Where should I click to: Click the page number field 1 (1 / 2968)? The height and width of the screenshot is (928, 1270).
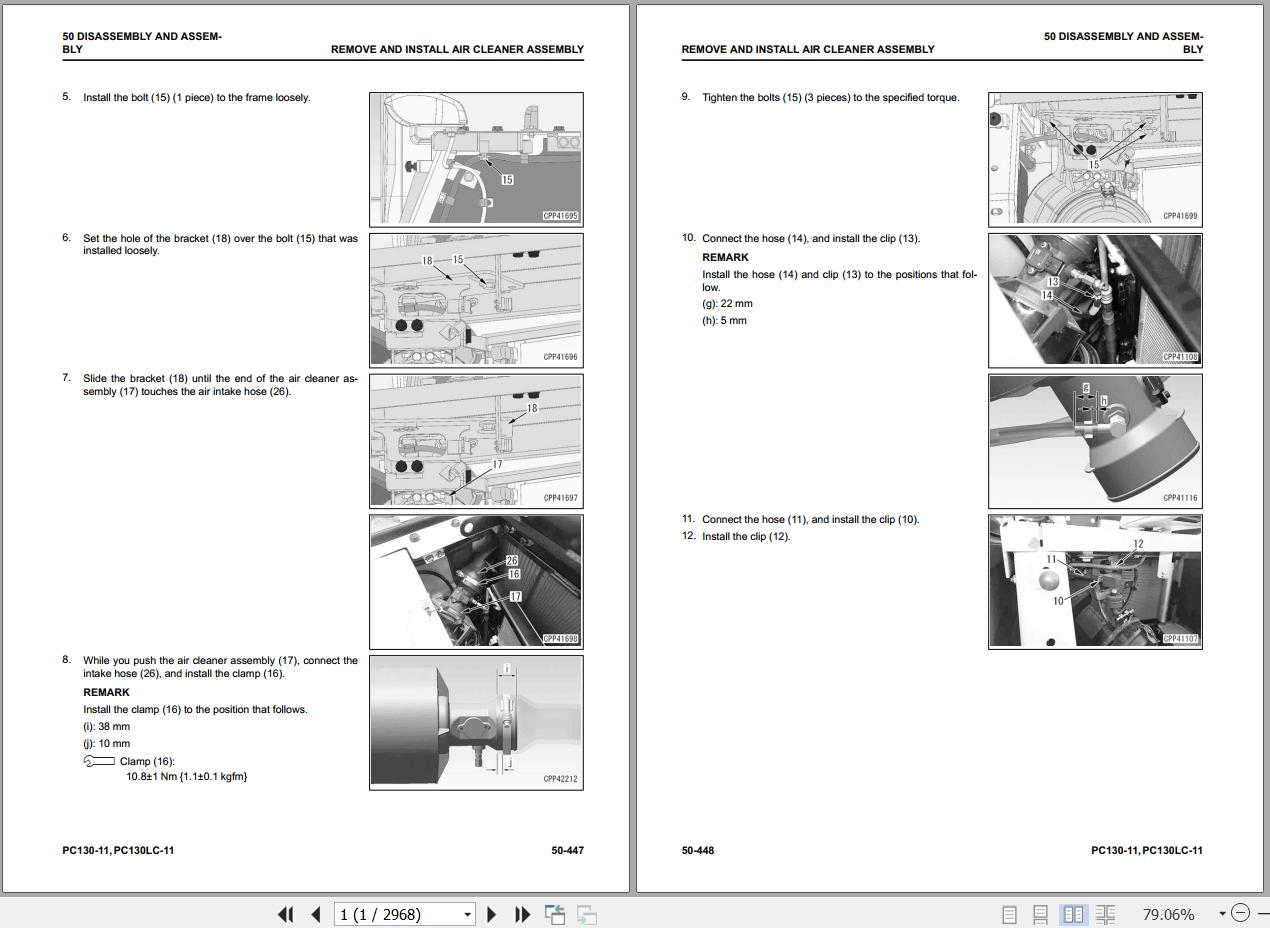tap(396, 914)
